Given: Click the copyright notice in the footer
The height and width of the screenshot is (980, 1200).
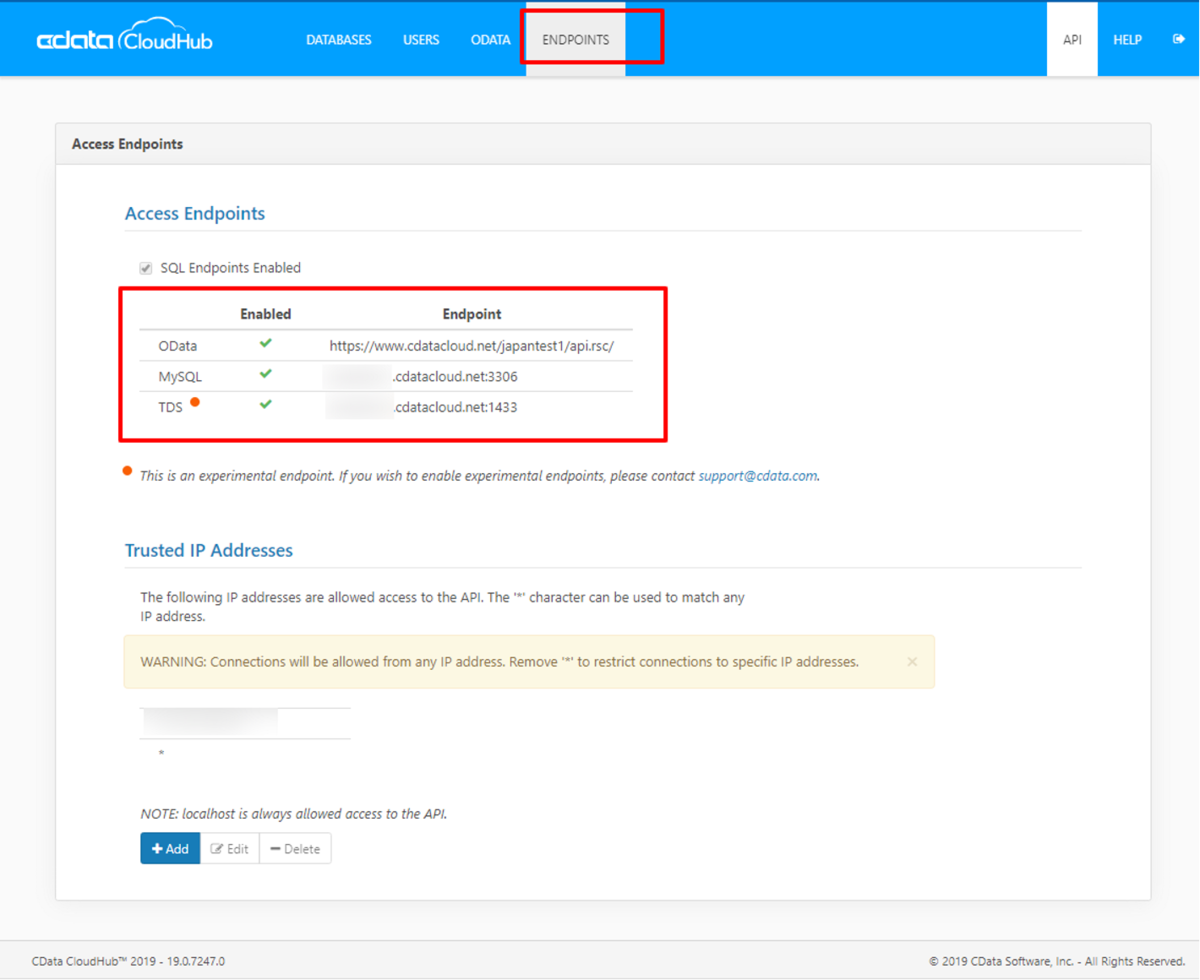Looking at the screenshot, I should tap(1057, 961).
